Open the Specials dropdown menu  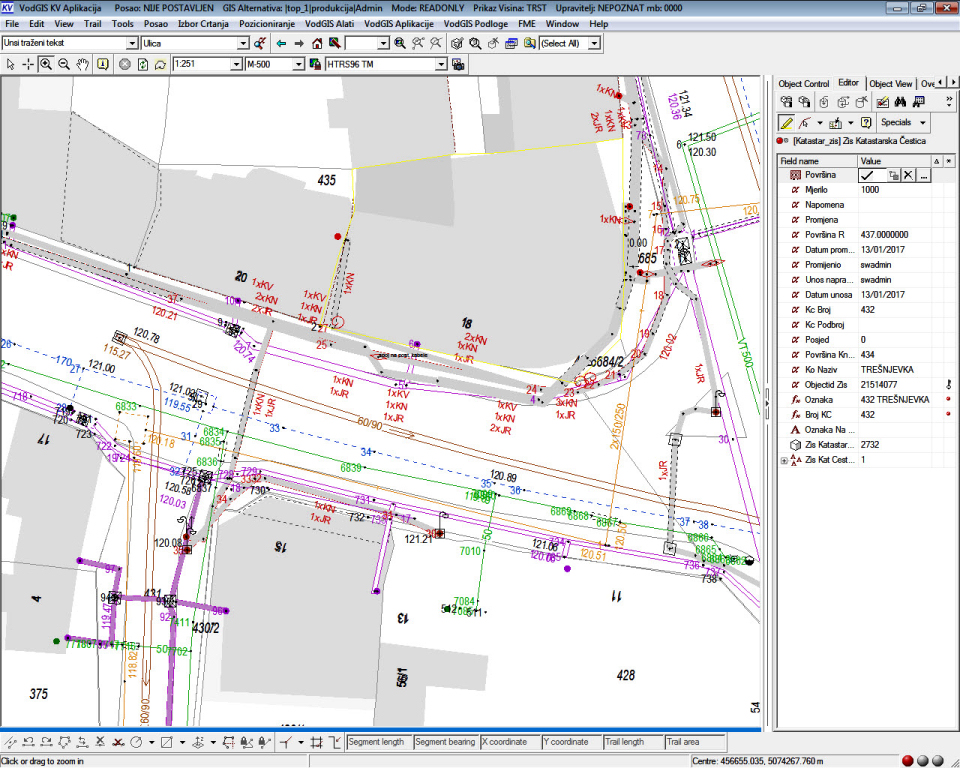point(903,122)
